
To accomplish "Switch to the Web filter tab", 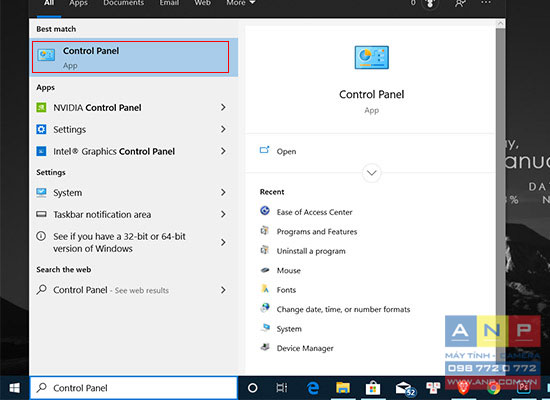I will 202,3.
